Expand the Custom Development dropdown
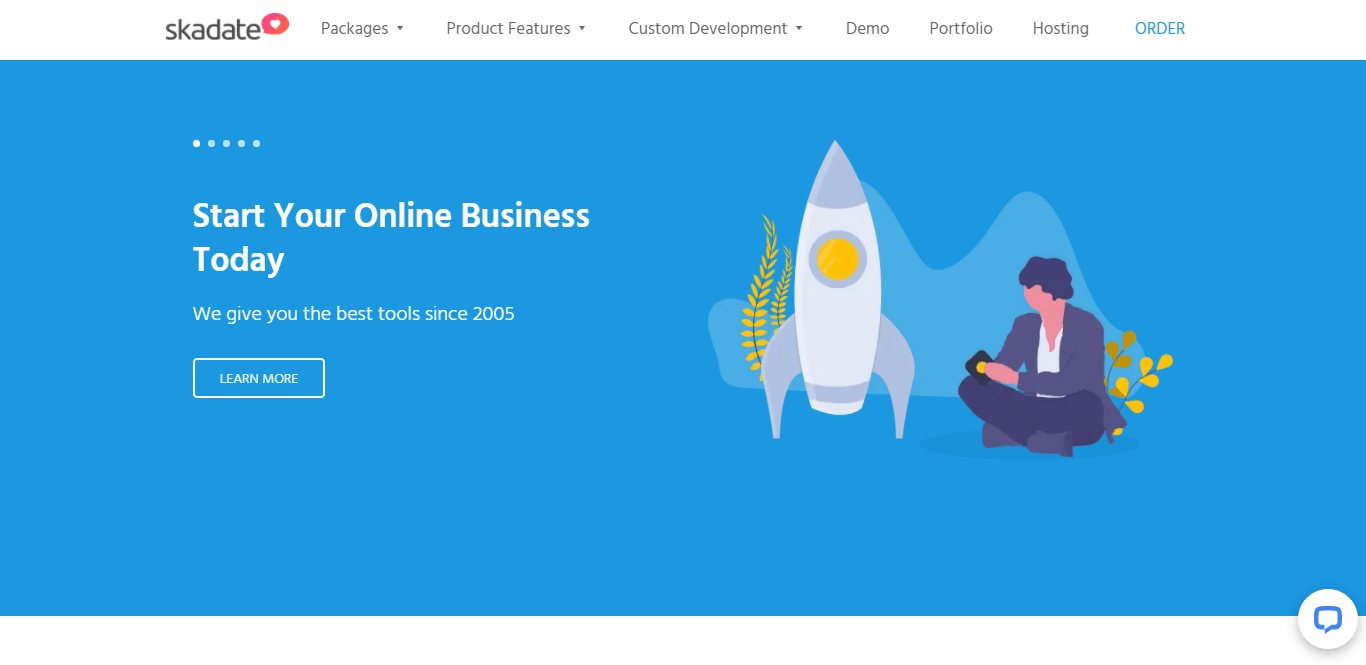The height and width of the screenshot is (665, 1366). (716, 29)
